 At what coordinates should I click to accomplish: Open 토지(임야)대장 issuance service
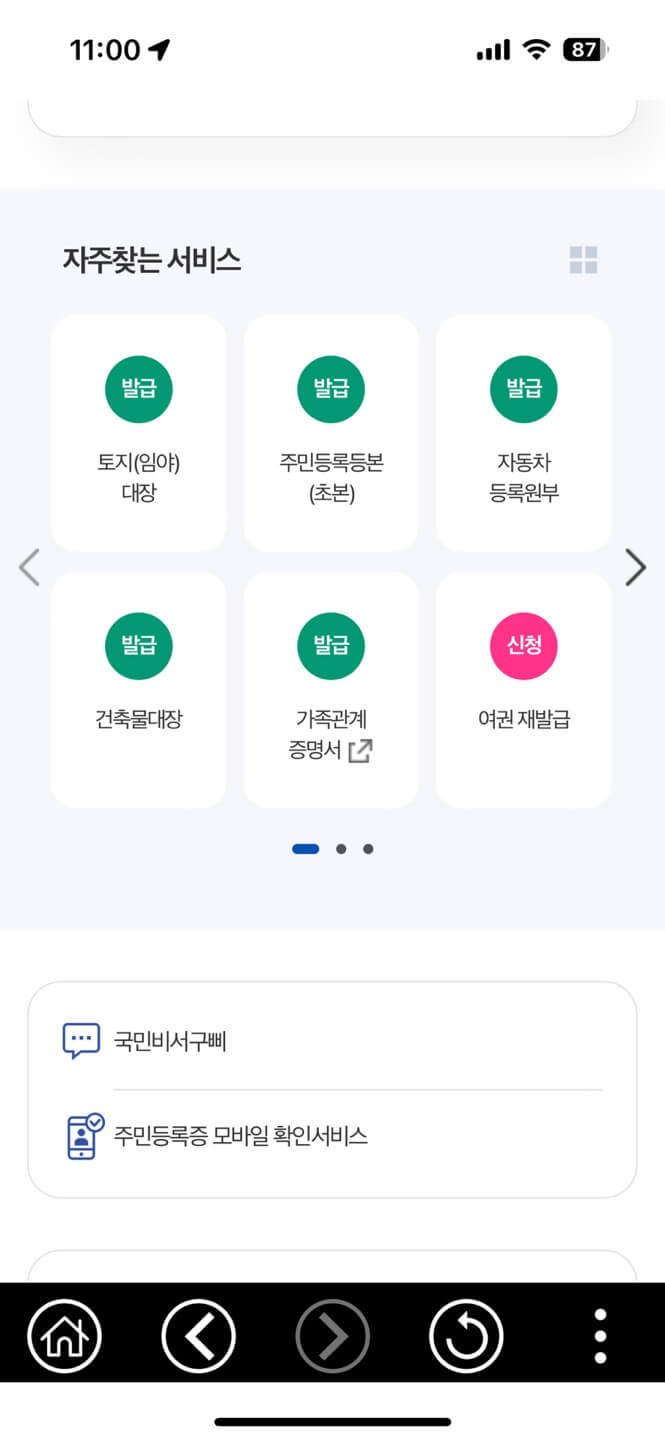click(138, 432)
